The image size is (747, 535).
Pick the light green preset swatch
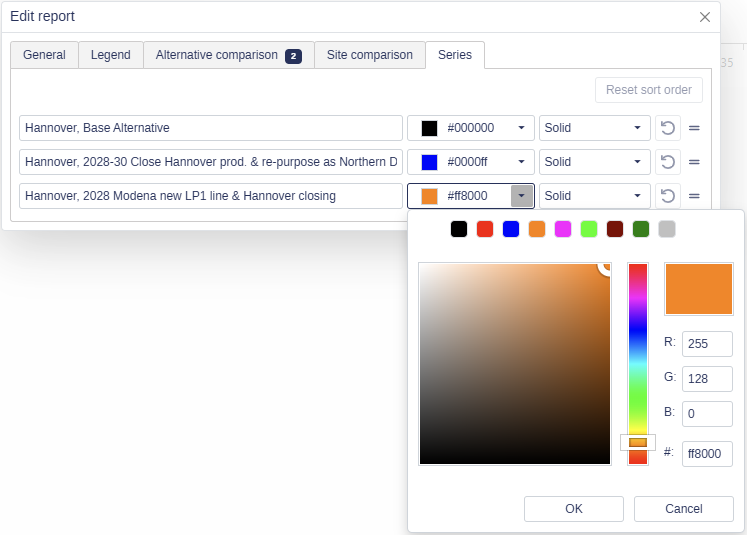point(589,229)
